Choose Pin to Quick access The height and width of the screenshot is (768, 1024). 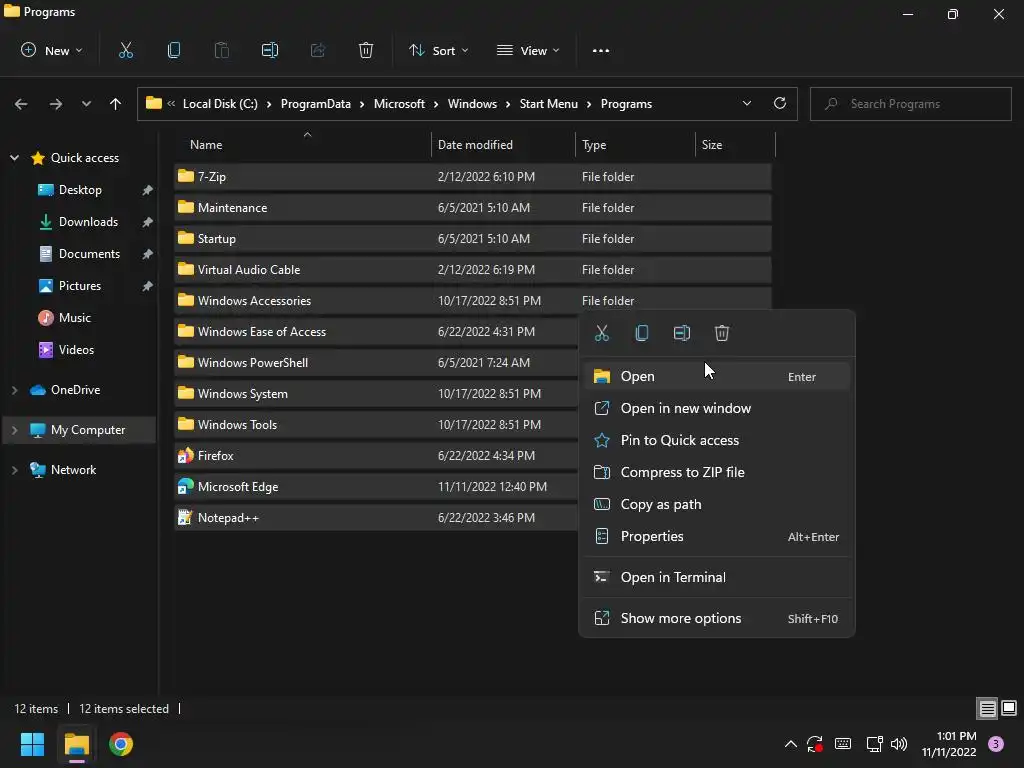point(716,440)
